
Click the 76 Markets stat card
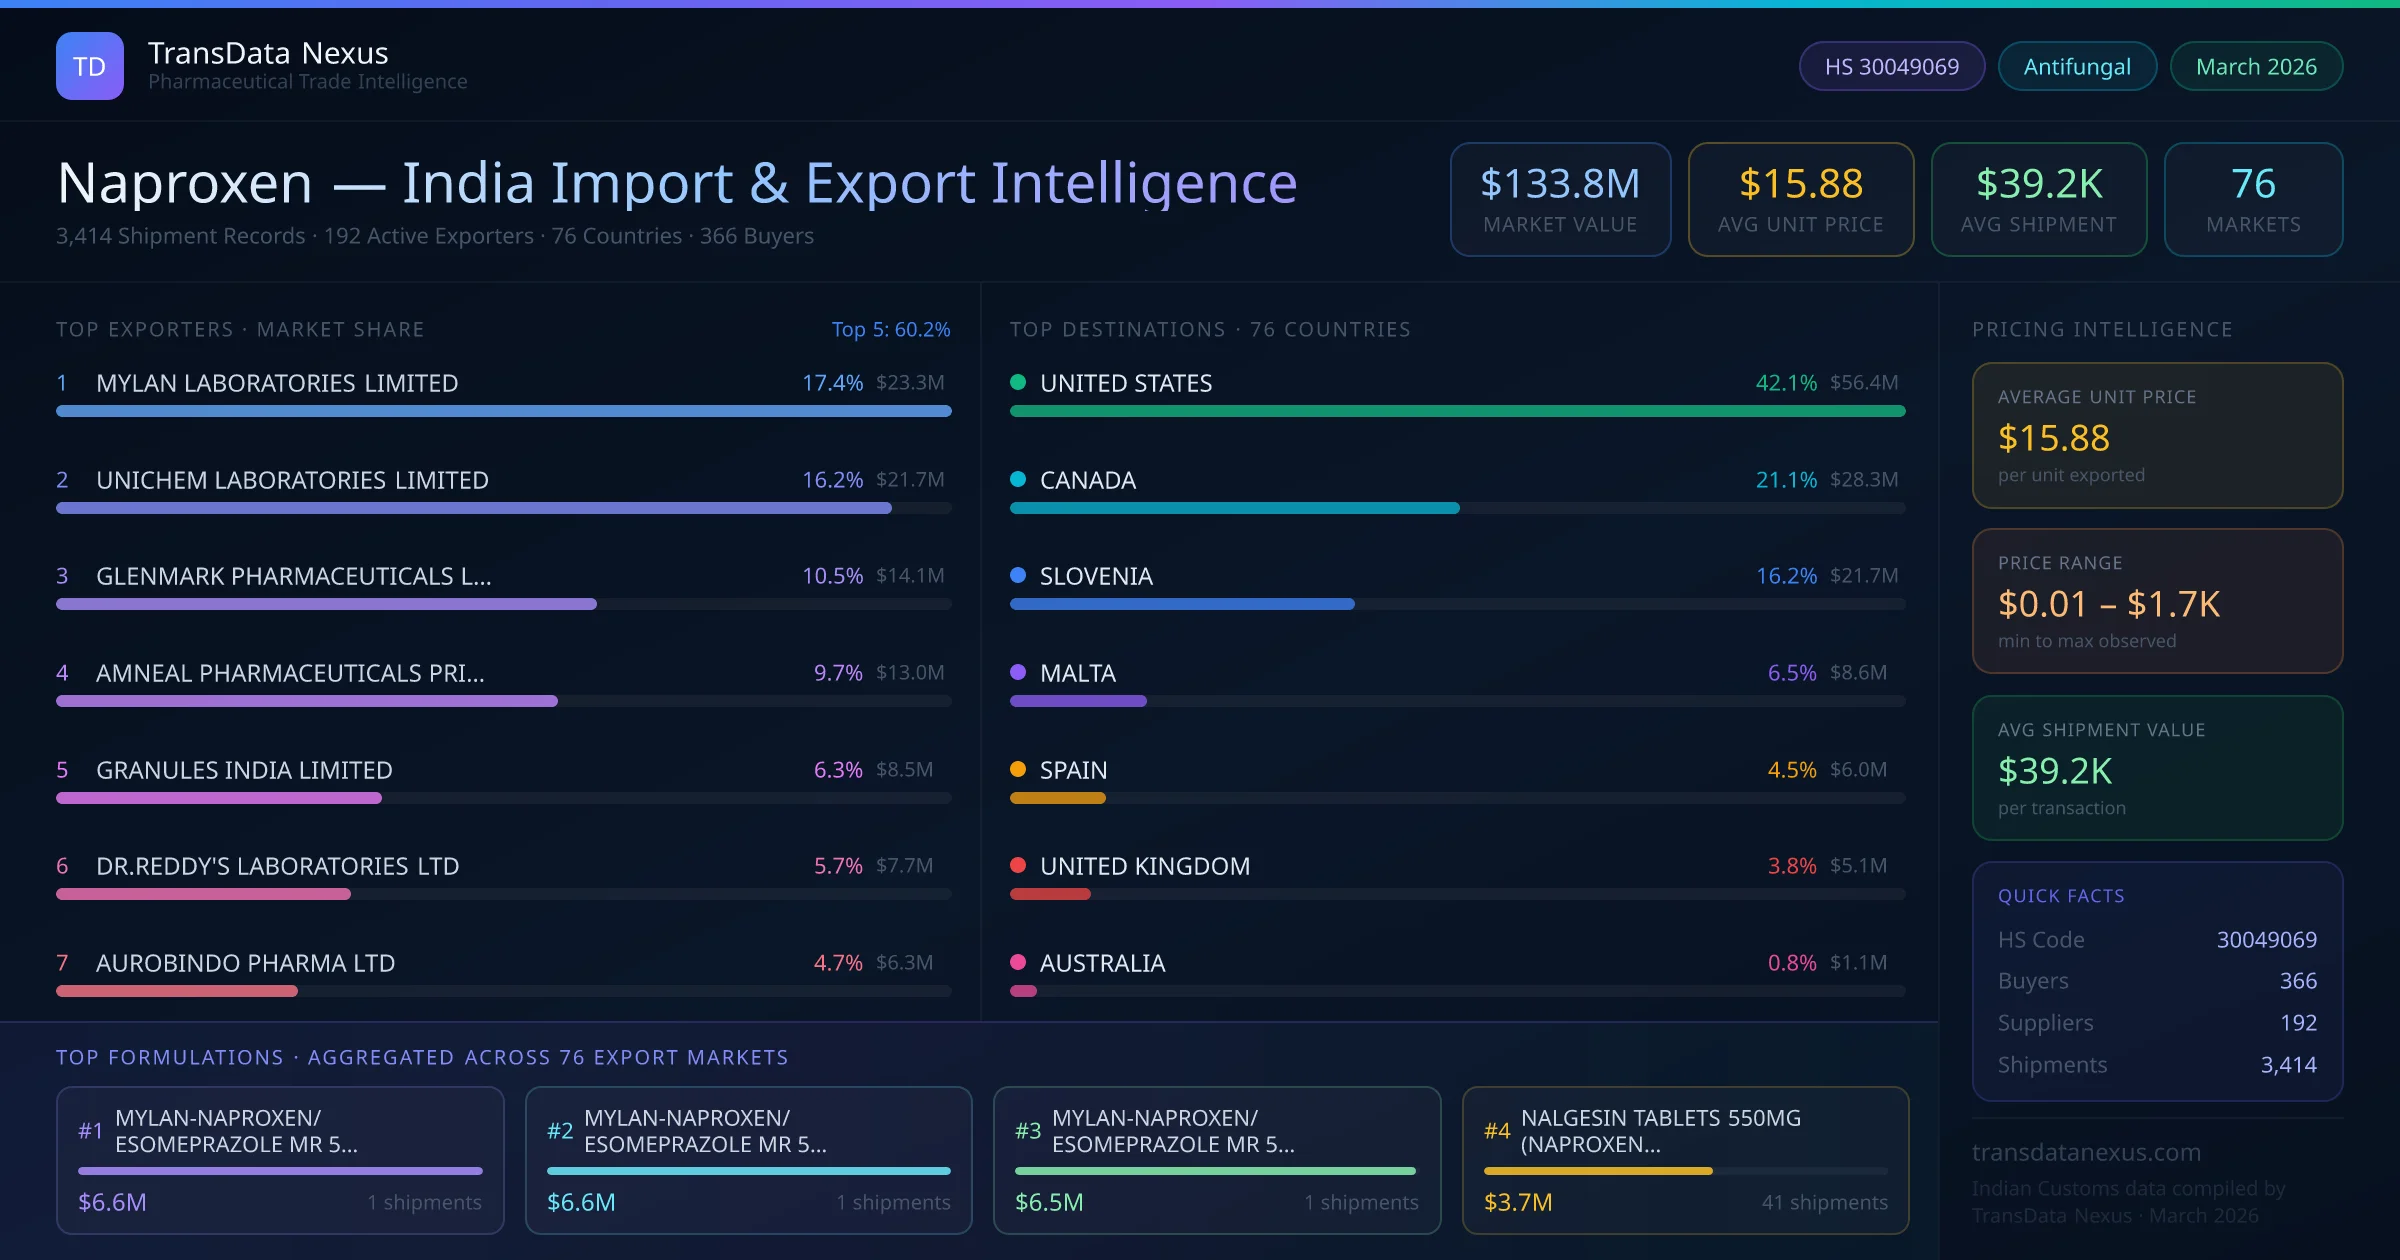tap(2252, 199)
